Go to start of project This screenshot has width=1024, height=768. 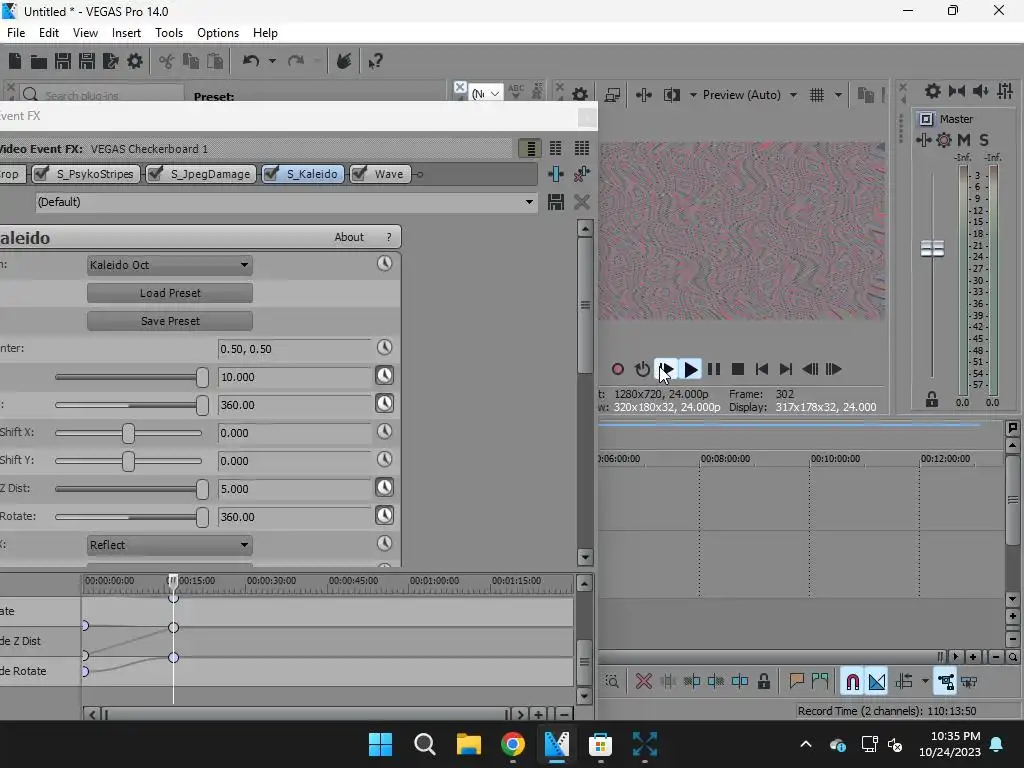(761, 369)
